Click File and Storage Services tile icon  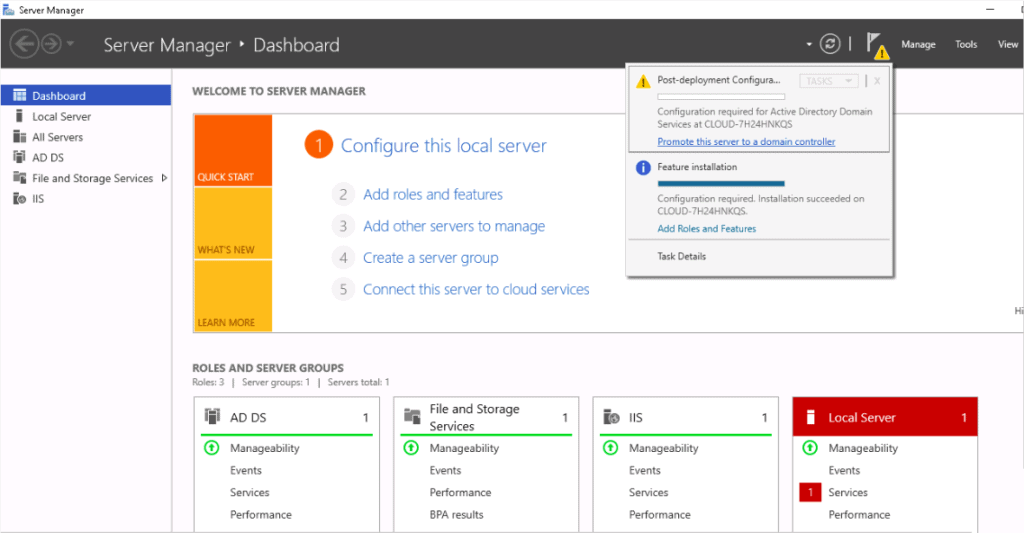tap(412, 416)
